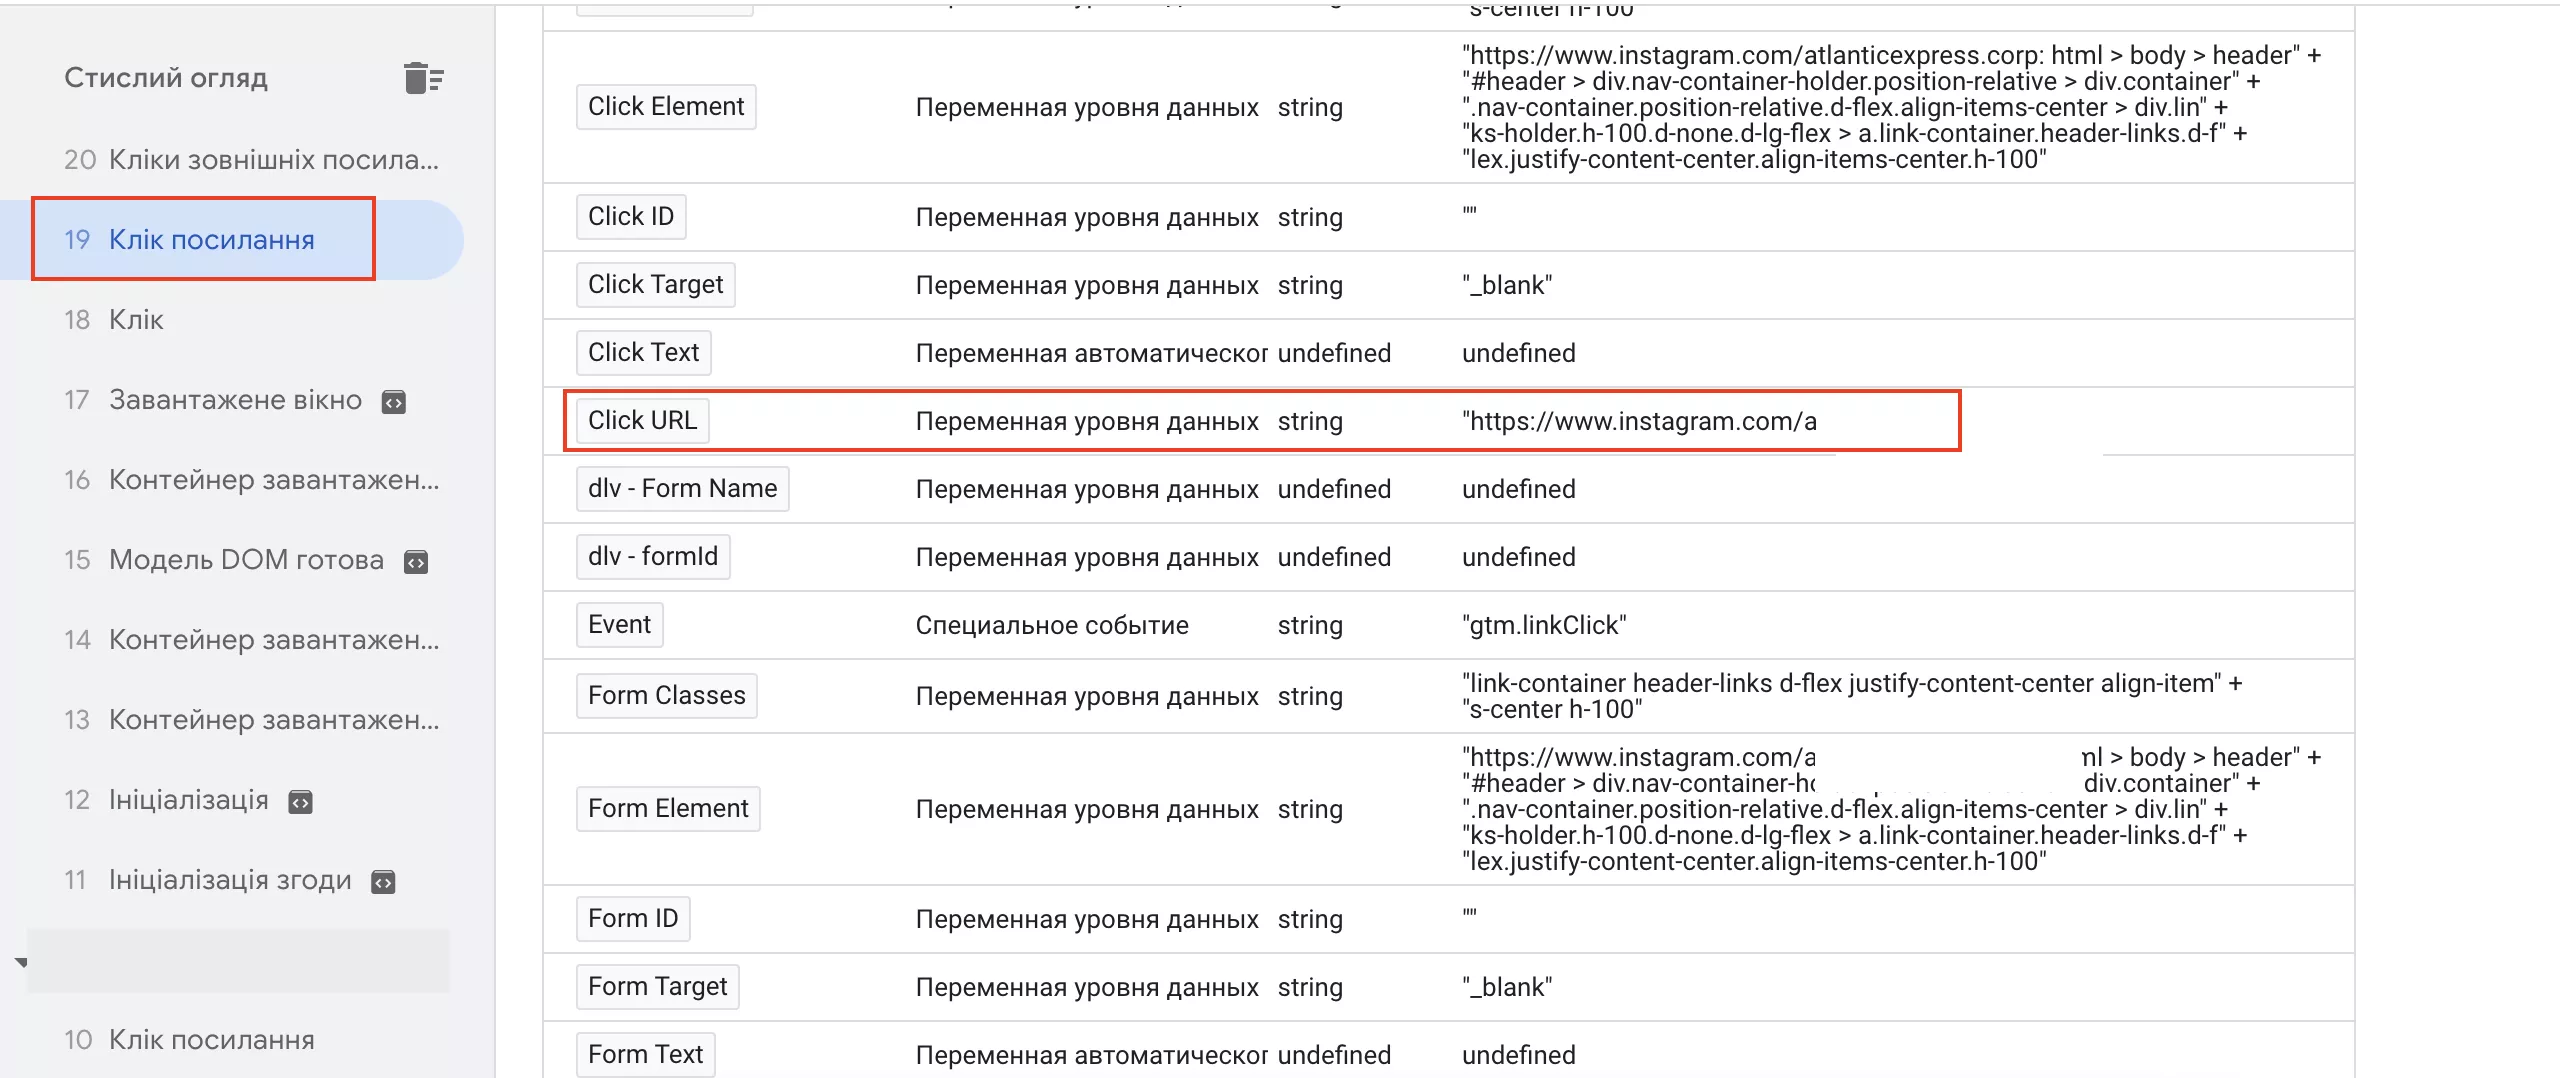Open the Click Element variable chip
The width and height of the screenshot is (2560, 1078).
666,107
